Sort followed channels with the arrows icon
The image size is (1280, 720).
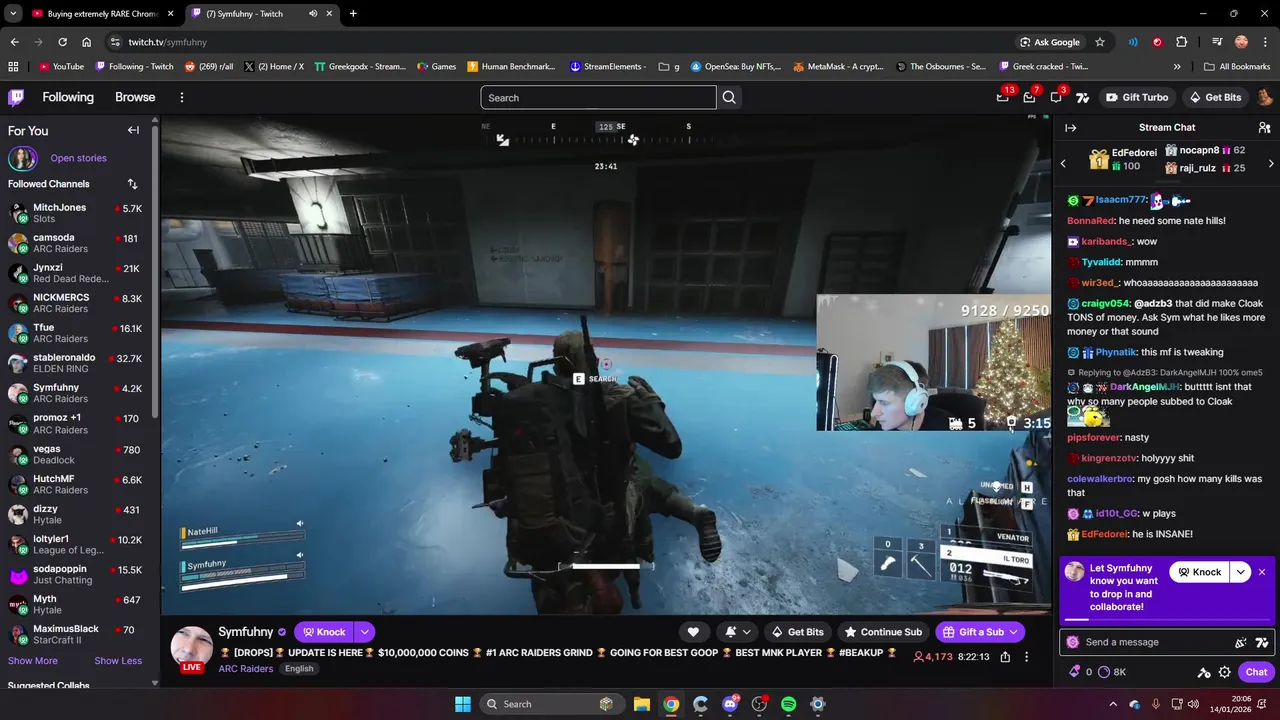pos(133,184)
